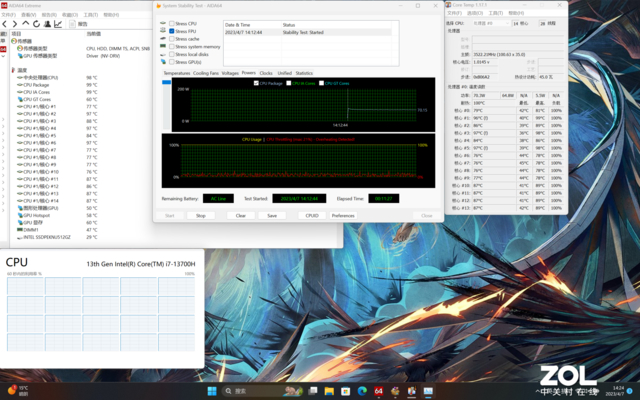Click the graph scale slider left of power chart

pyautogui.click(x=167, y=84)
